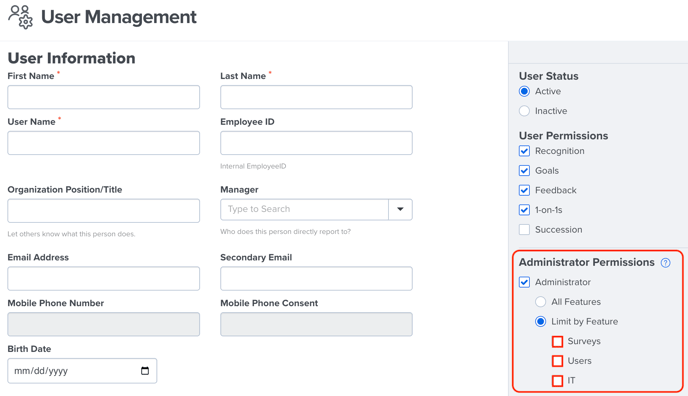This screenshot has width=688, height=396.
Task: Check the Surveys feature checkbox
Action: click(x=557, y=341)
